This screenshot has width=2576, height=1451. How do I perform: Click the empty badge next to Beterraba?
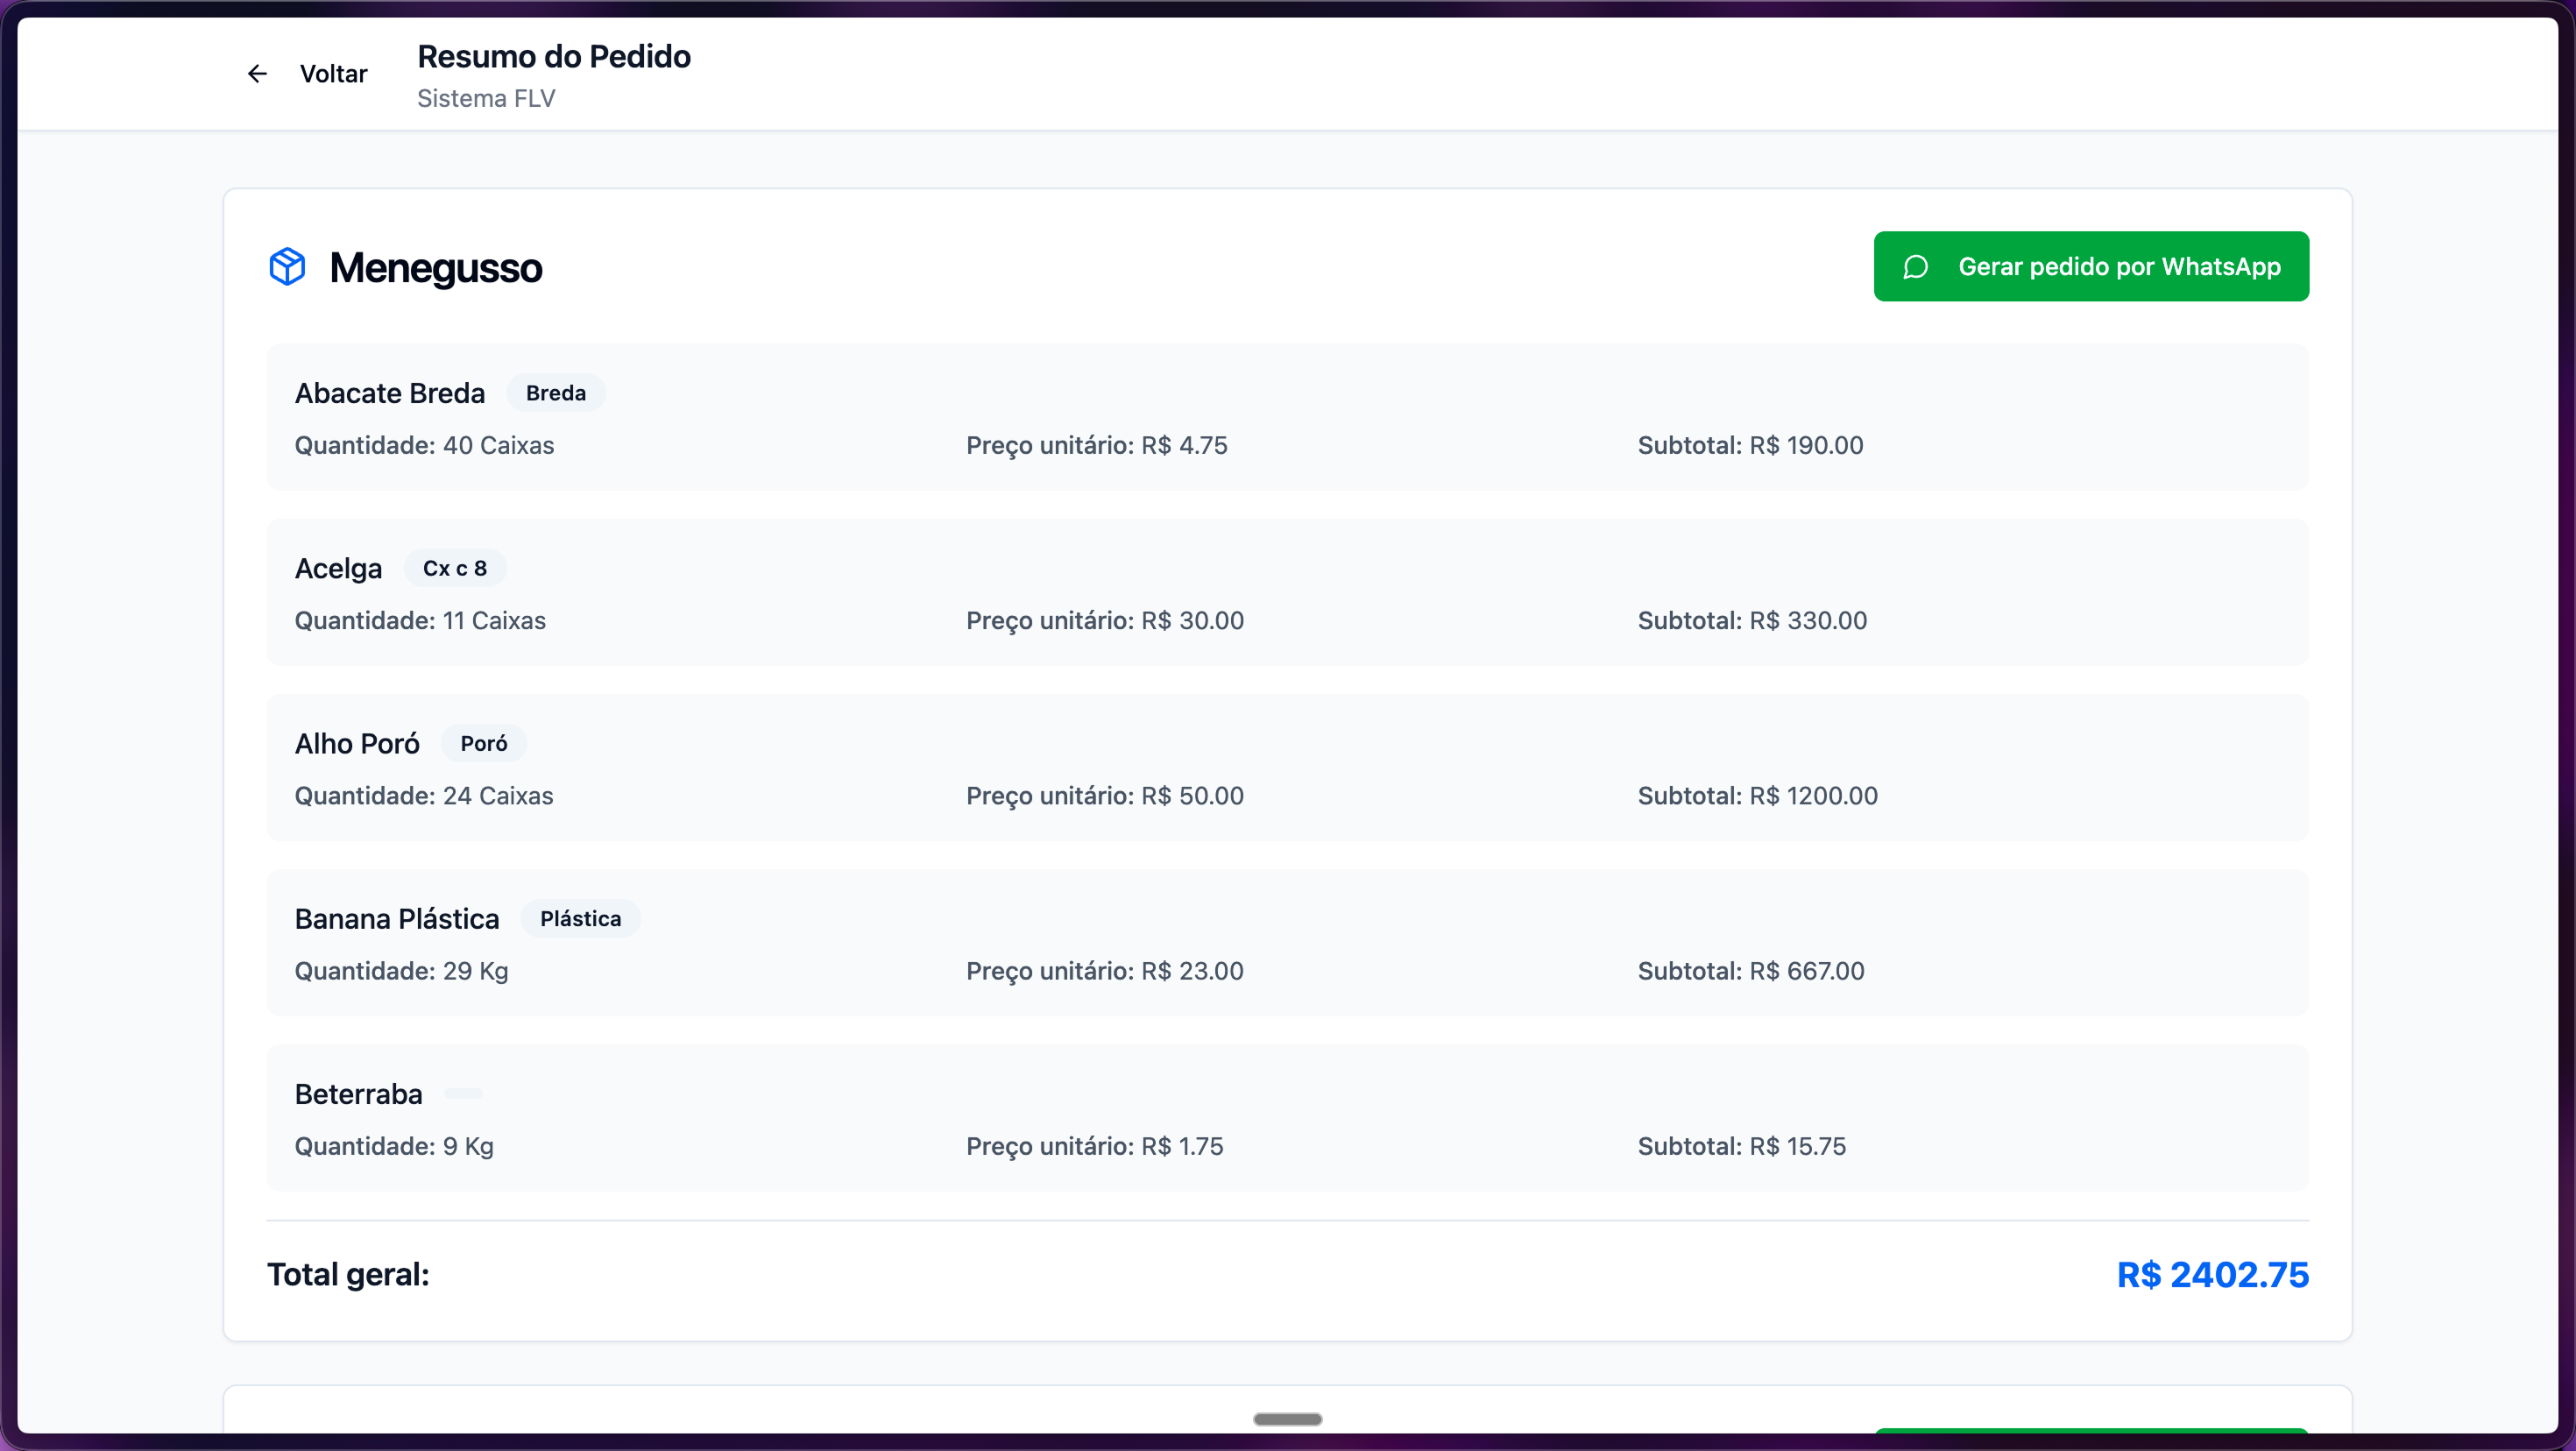pyautogui.click(x=463, y=1093)
